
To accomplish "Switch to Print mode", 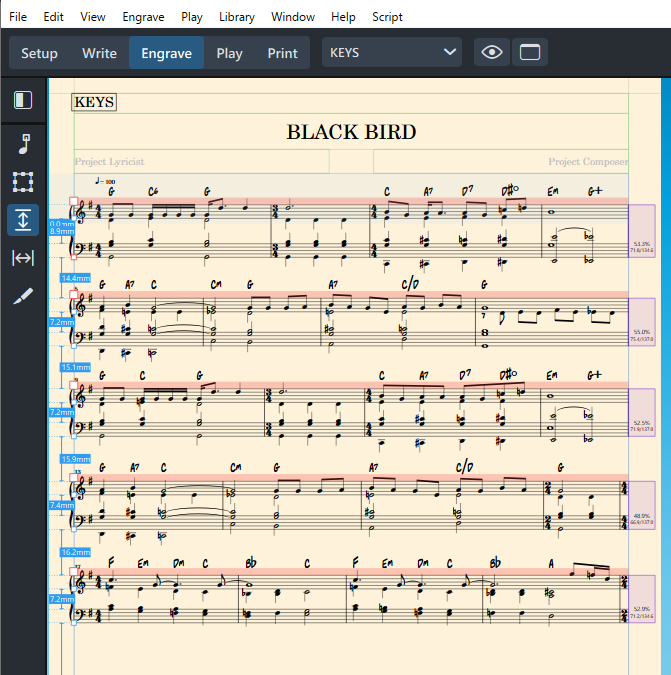I will coord(282,53).
